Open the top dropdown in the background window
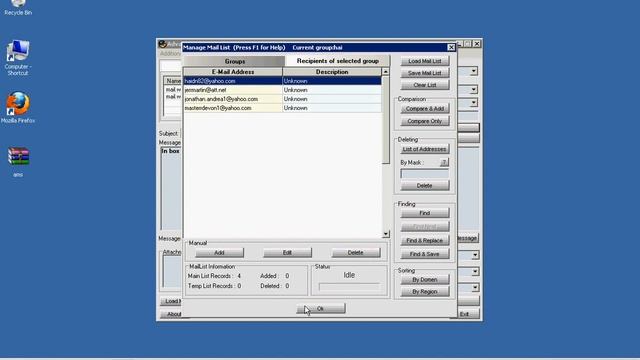Viewport: 640px width, 360px height. [x=473, y=71]
